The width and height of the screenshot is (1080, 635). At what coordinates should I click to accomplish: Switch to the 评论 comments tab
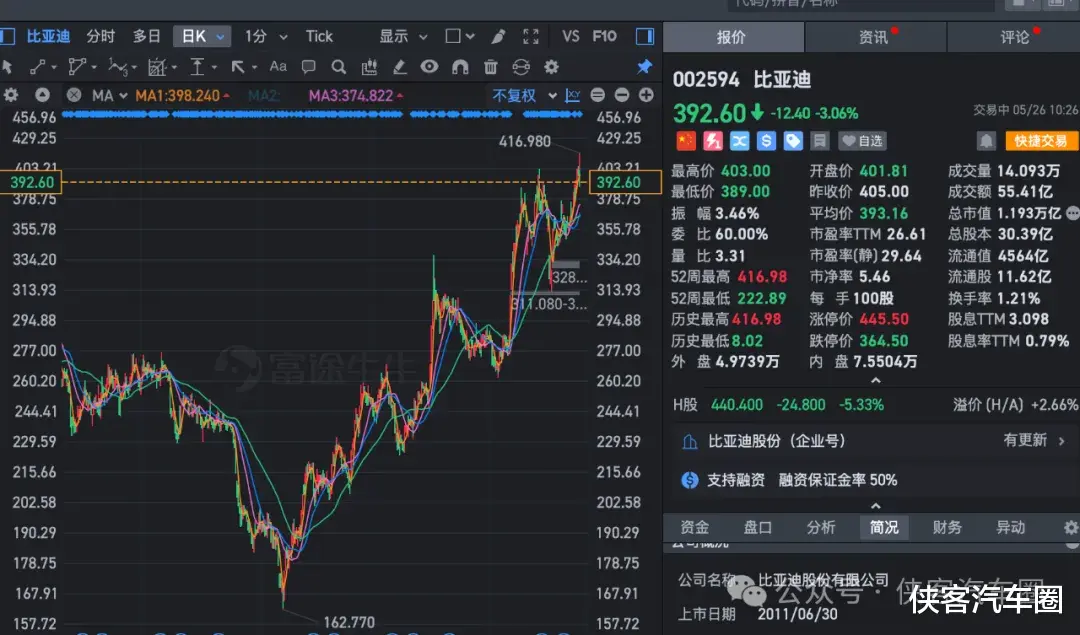[1015, 37]
